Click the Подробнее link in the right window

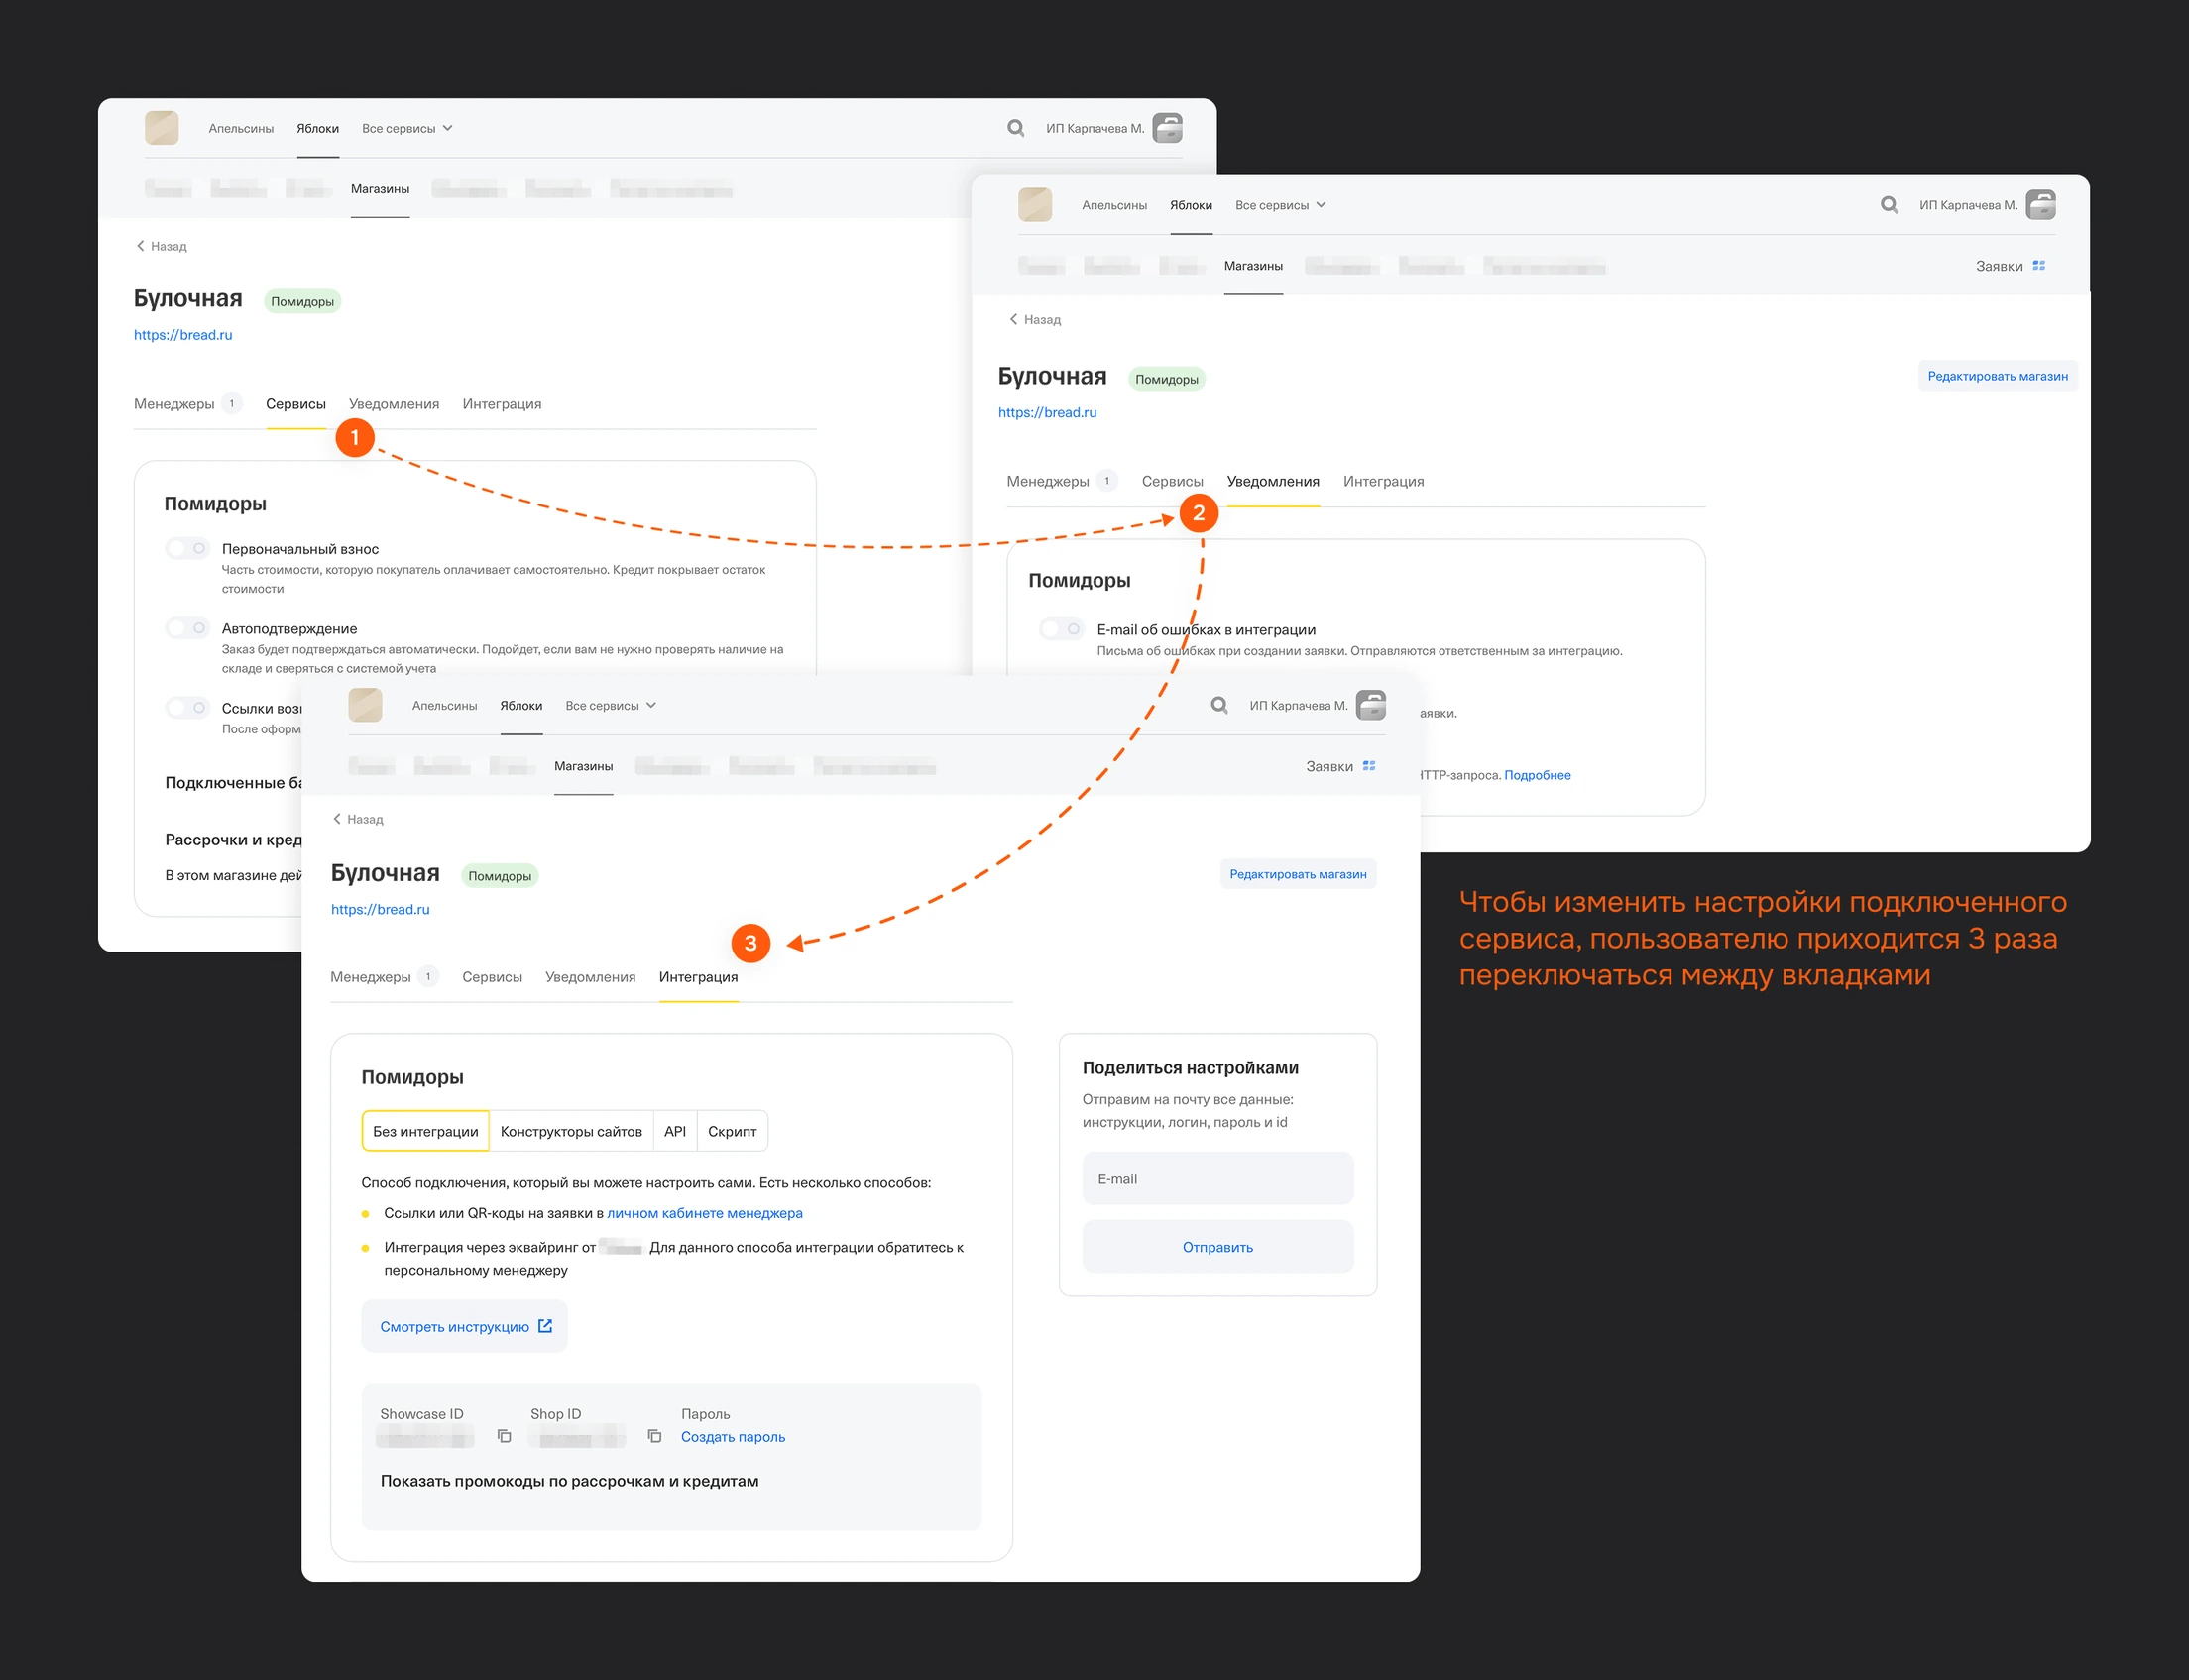[1537, 775]
